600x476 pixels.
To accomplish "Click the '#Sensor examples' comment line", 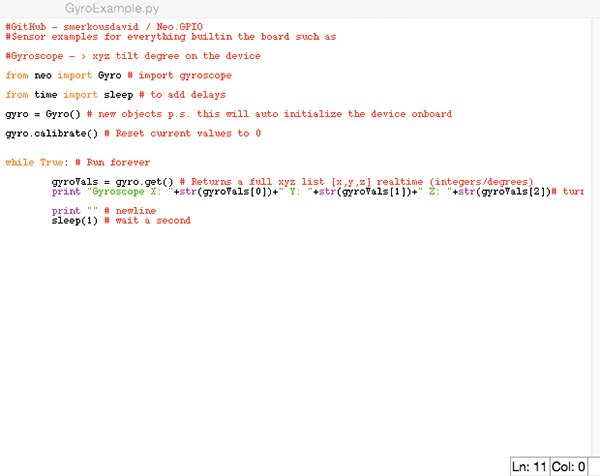I will 170,36.
